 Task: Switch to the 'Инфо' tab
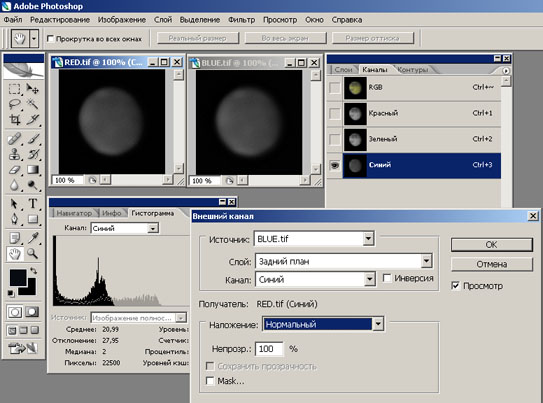click(x=112, y=213)
